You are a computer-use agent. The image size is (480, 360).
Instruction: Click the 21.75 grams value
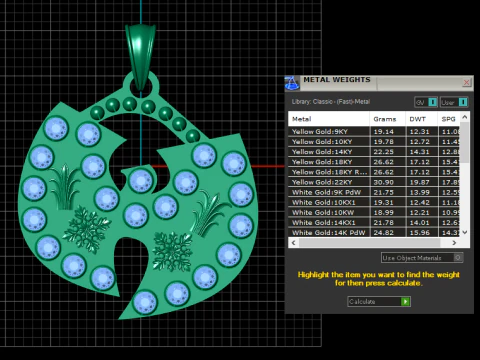pos(384,192)
